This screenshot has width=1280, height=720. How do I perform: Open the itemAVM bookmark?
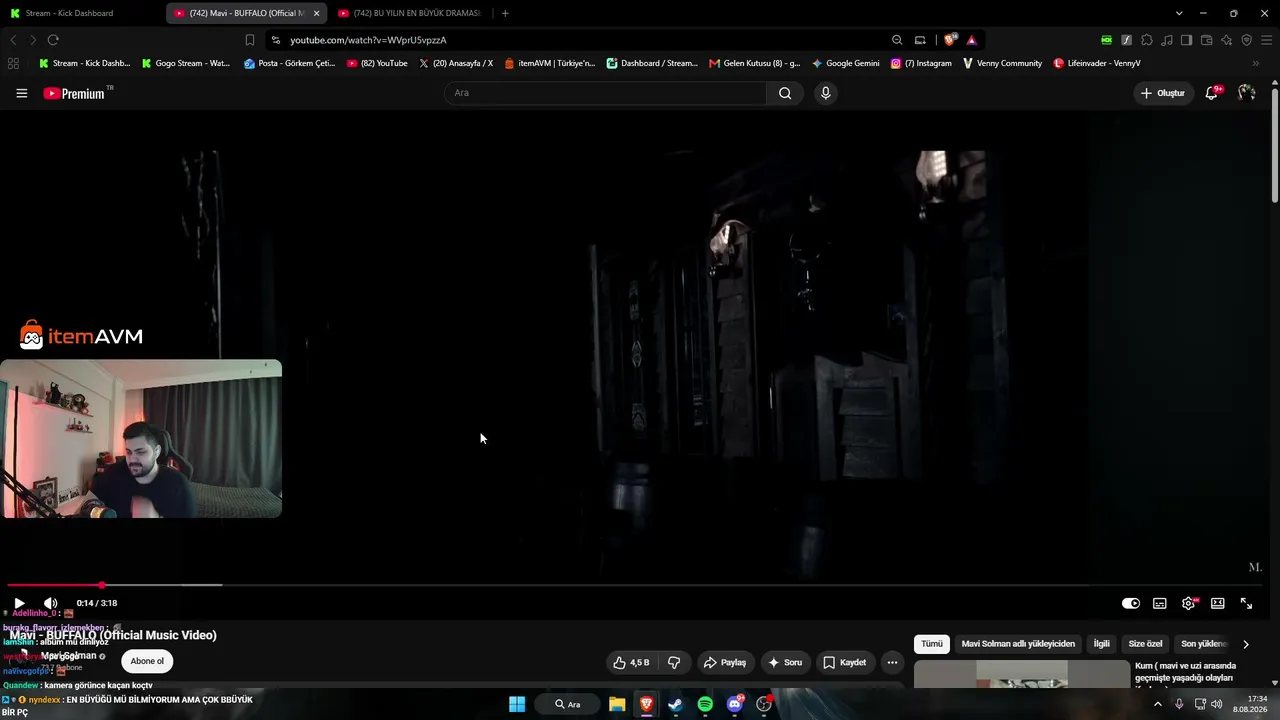[550, 63]
